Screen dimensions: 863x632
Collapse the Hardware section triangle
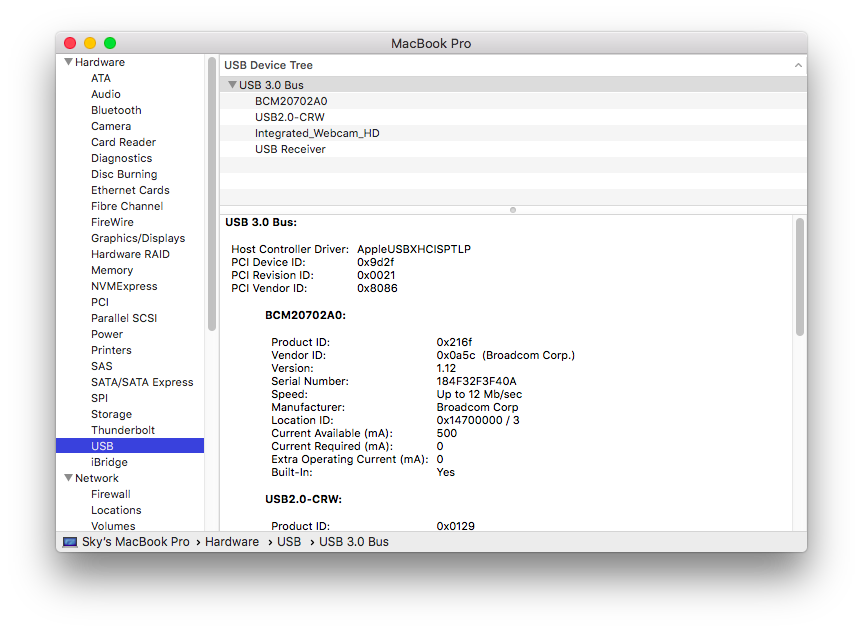(x=69, y=62)
